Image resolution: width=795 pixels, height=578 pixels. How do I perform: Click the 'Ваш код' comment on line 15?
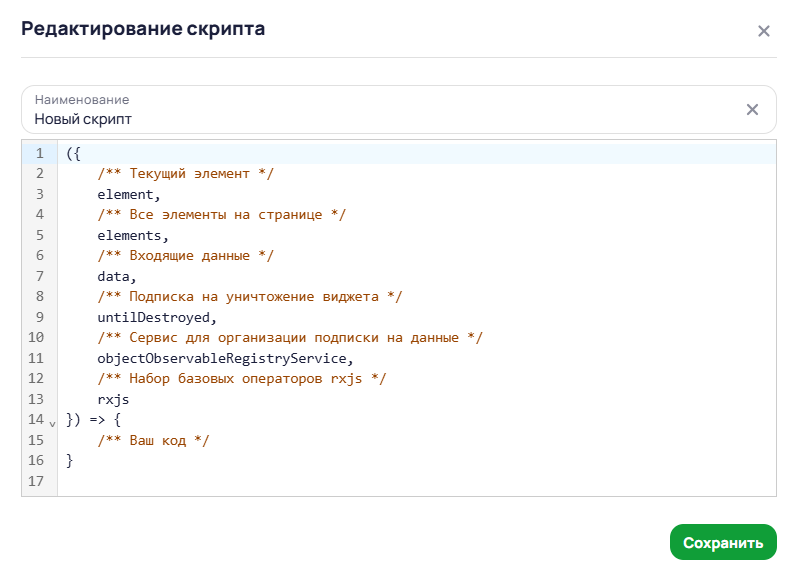point(154,440)
